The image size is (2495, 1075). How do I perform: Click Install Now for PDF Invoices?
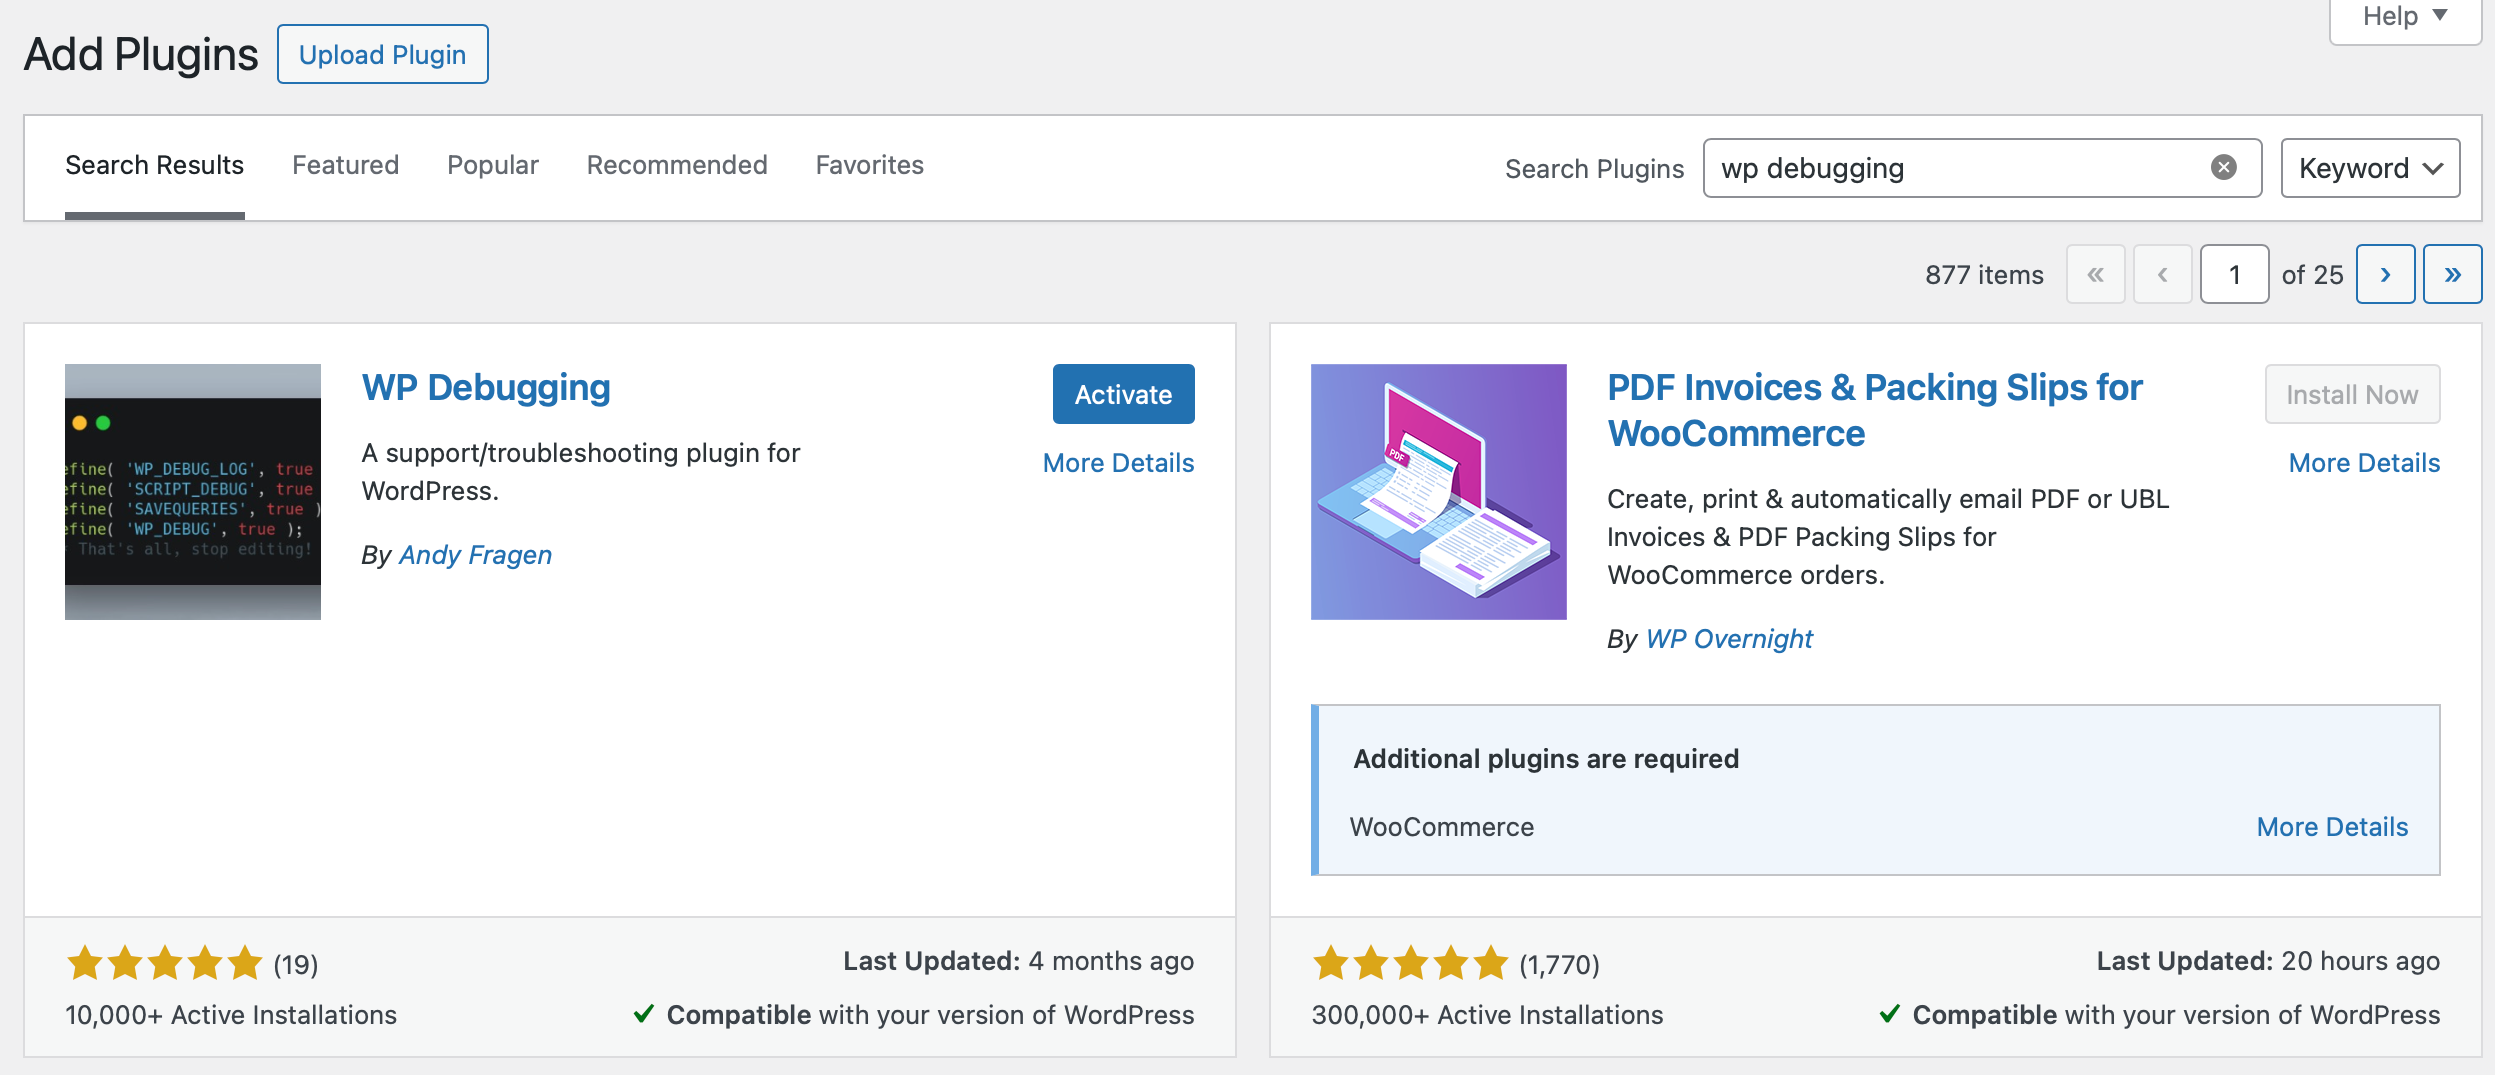[x=2352, y=394]
